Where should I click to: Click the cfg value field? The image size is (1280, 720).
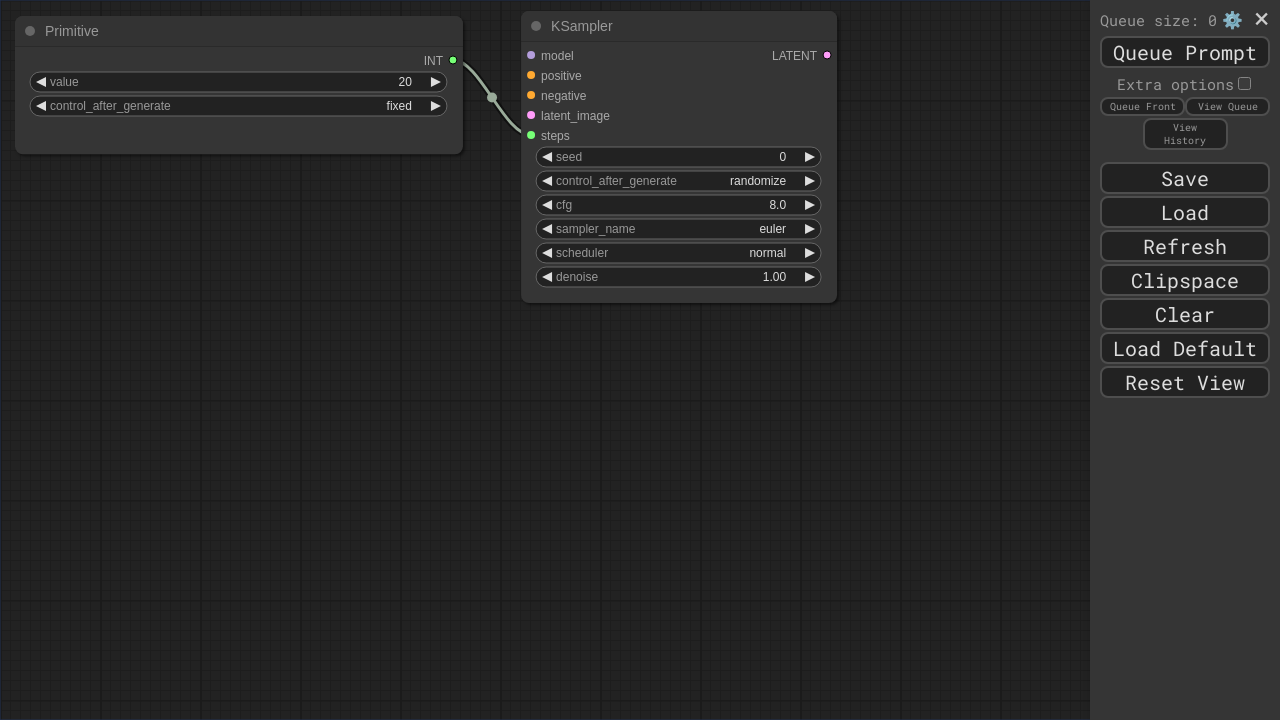click(x=678, y=205)
